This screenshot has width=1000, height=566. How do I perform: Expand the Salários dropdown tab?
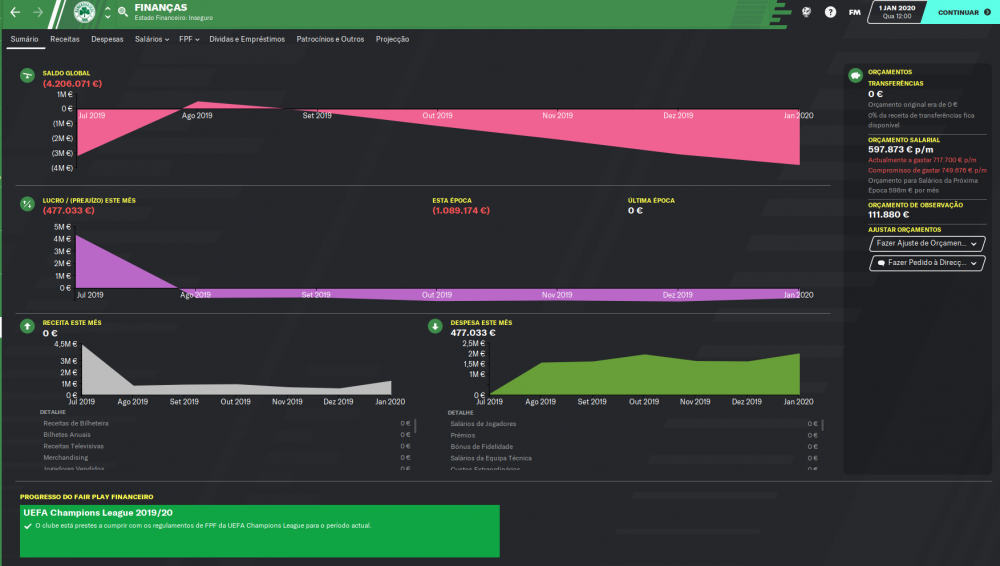pyautogui.click(x=152, y=40)
